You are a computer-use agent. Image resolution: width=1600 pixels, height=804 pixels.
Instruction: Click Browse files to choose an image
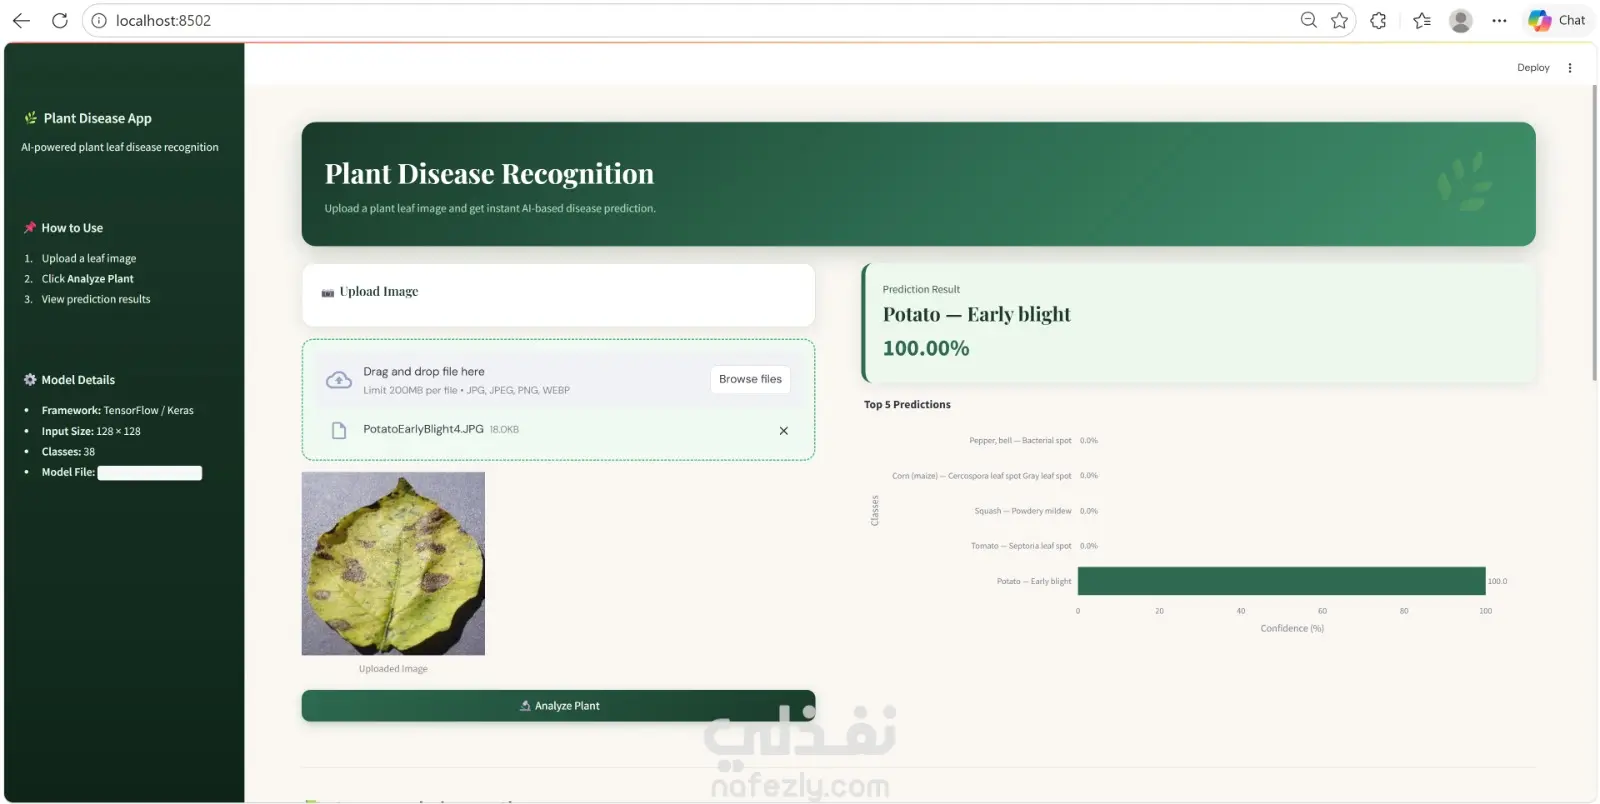click(750, 379)
